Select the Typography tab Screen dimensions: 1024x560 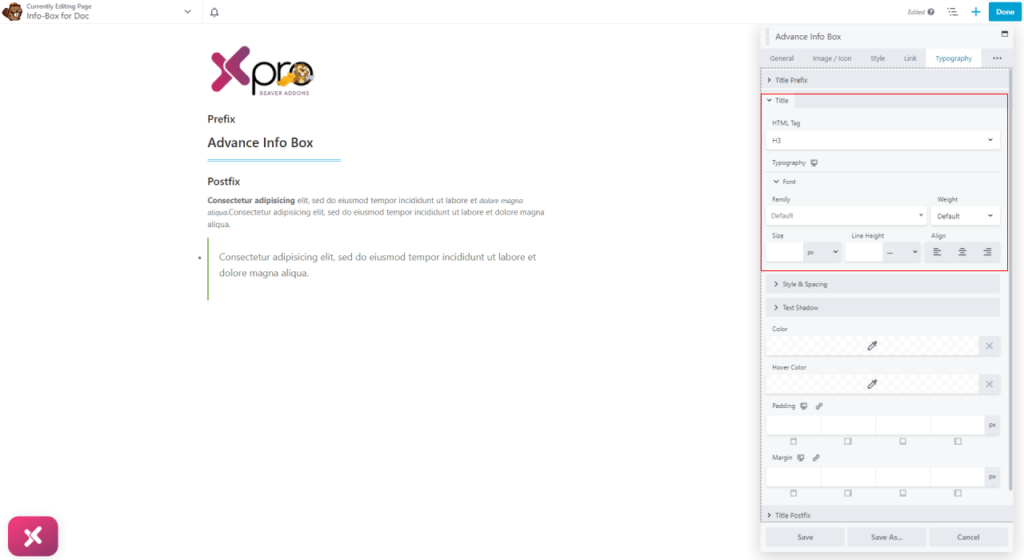point(953,58)
